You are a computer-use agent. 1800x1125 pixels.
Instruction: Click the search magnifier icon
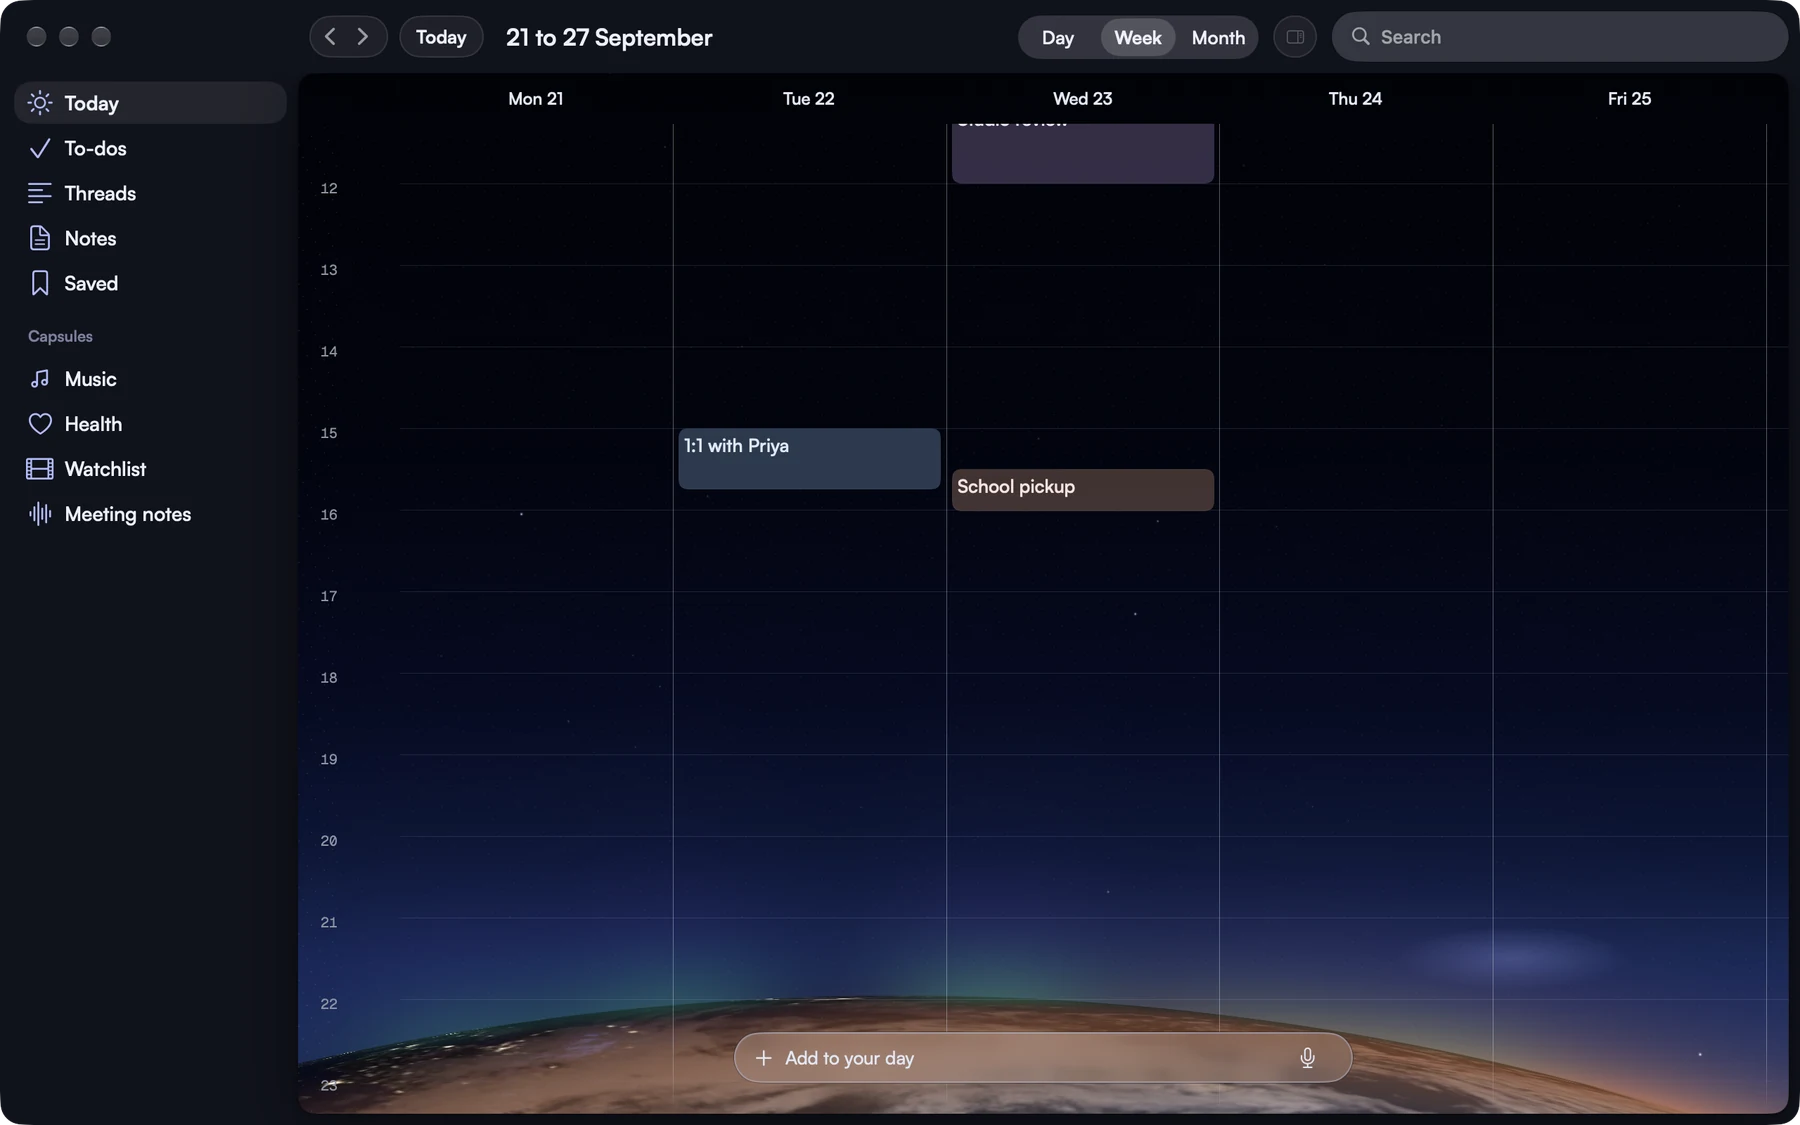1360,37
